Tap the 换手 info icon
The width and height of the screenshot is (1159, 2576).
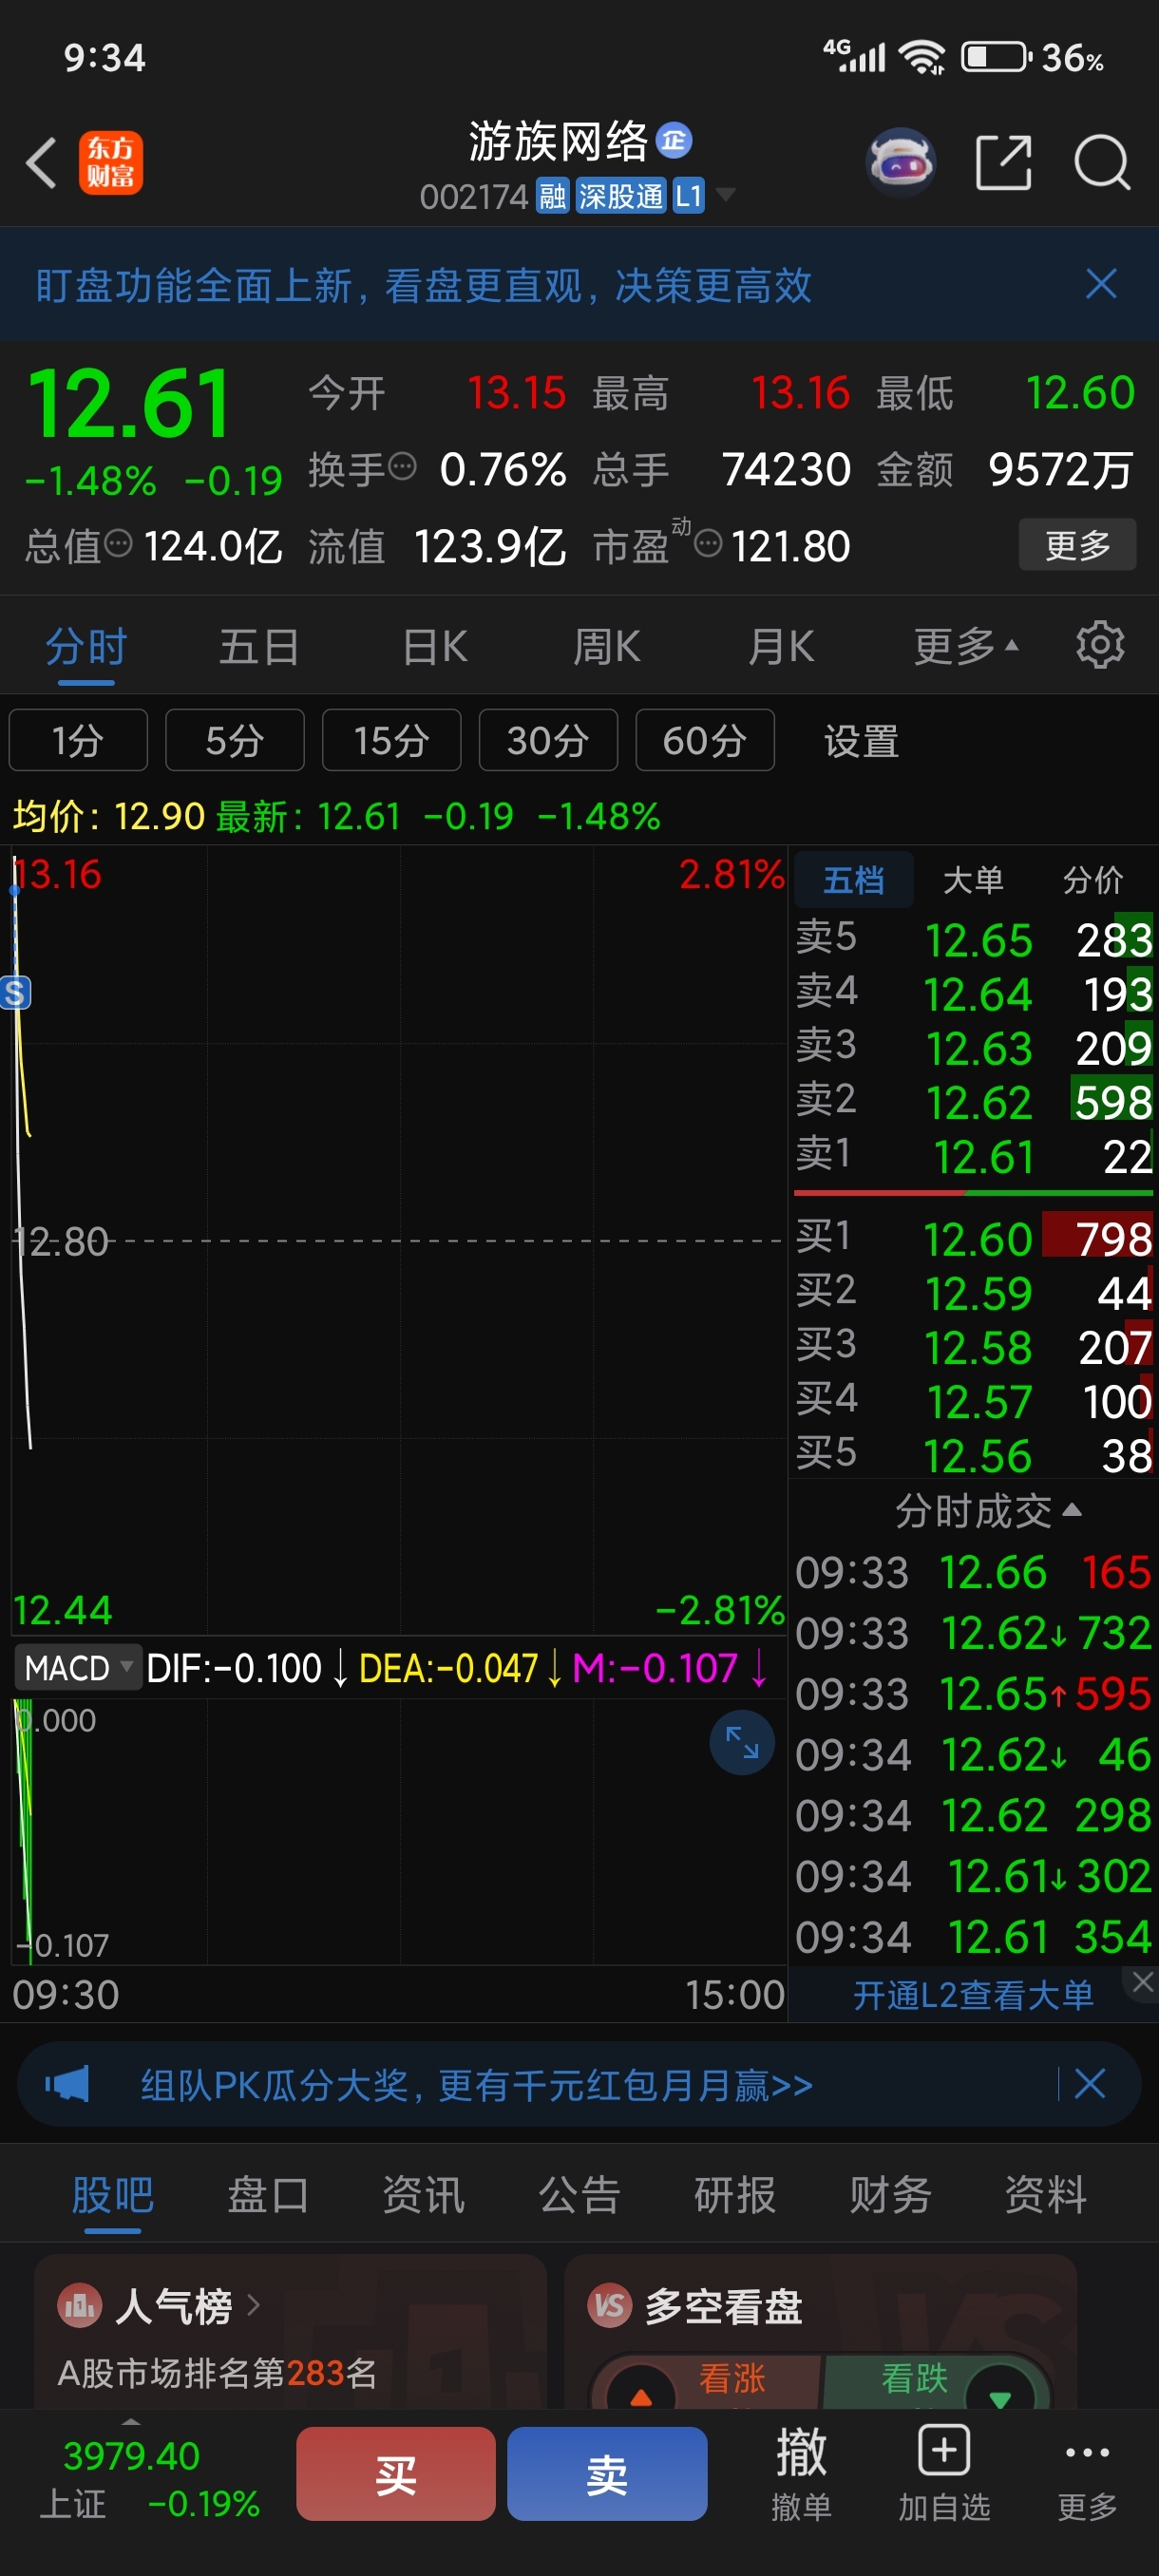click(x=402, y=467)
